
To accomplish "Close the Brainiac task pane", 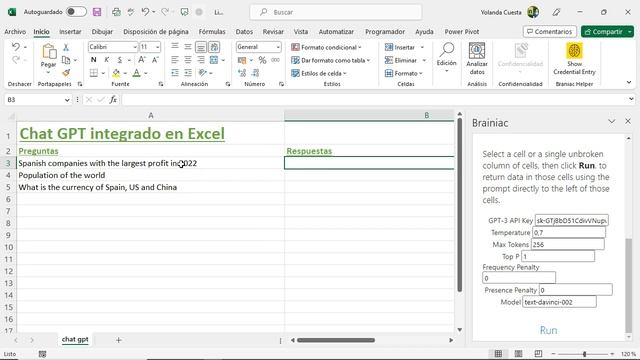I will pyautogui.click(x=628, y=122).
